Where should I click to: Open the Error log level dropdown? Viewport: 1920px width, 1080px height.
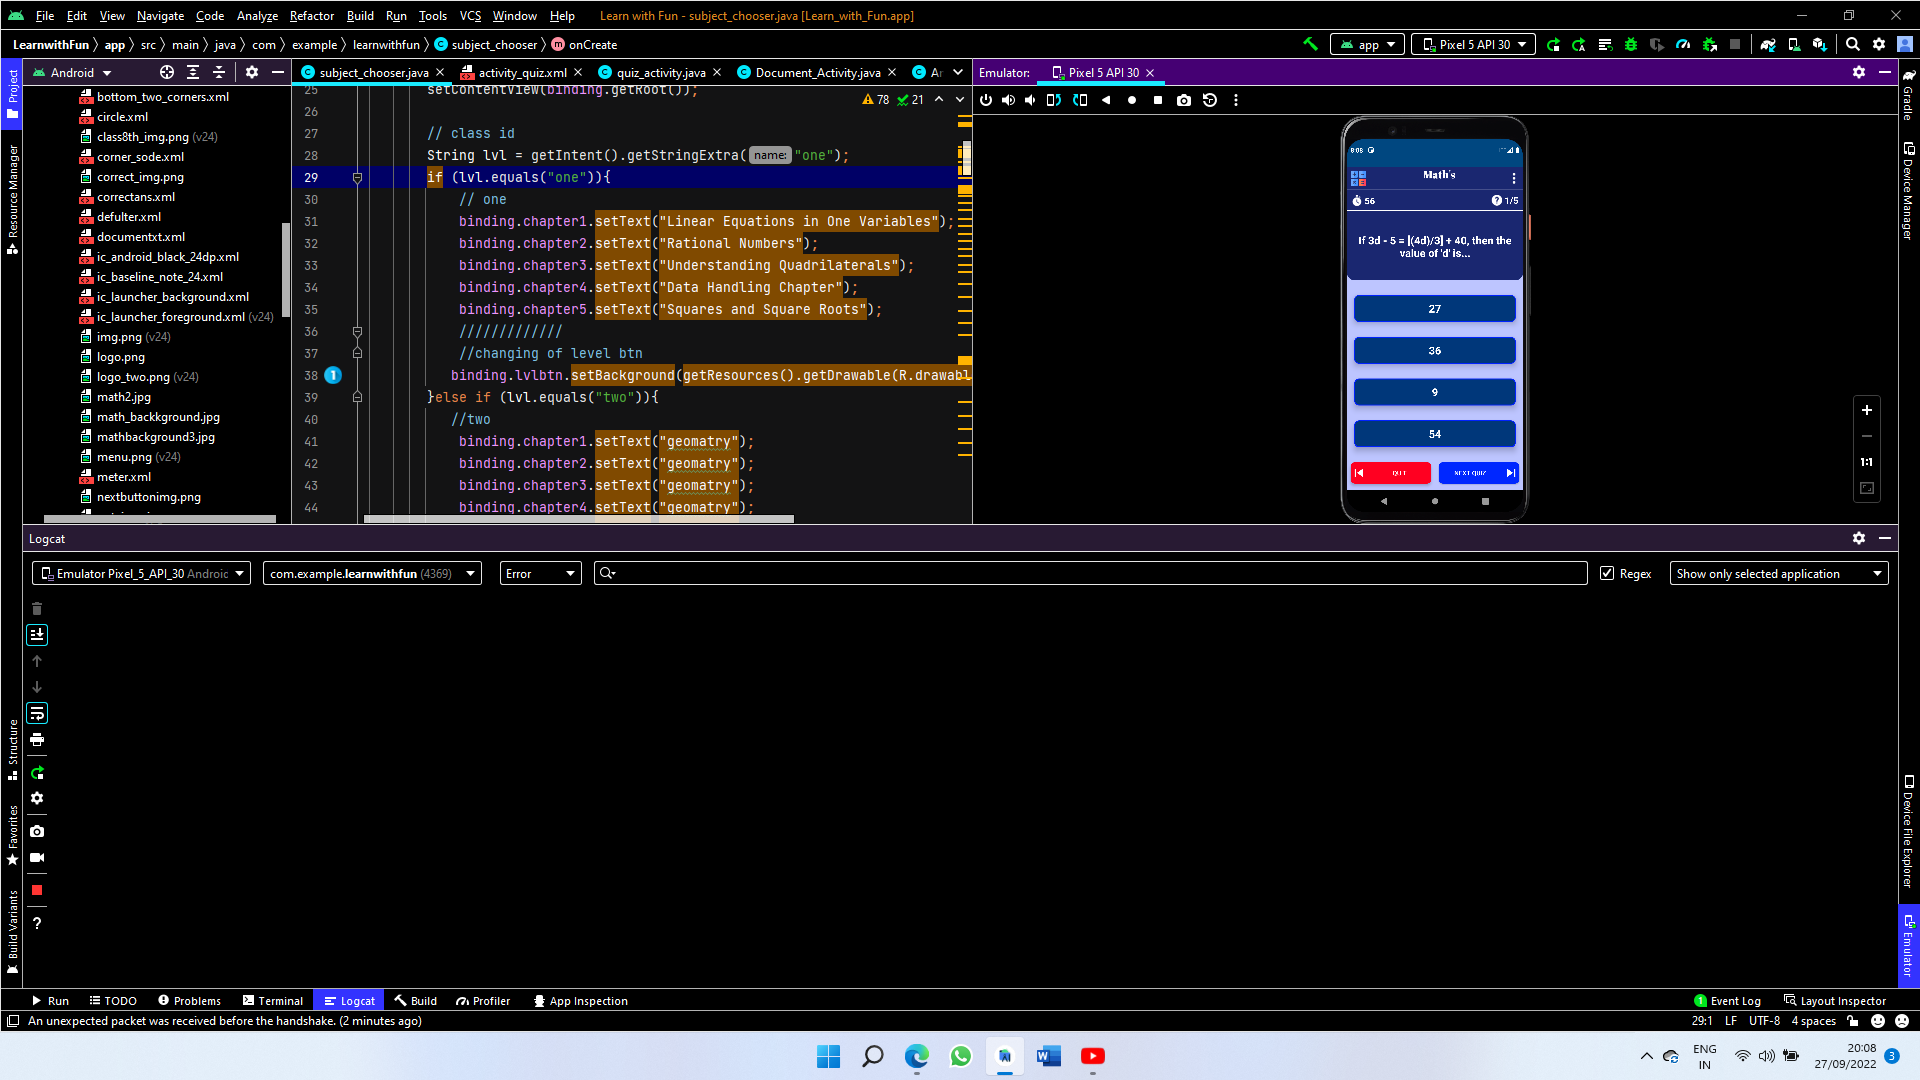(540, 573)
